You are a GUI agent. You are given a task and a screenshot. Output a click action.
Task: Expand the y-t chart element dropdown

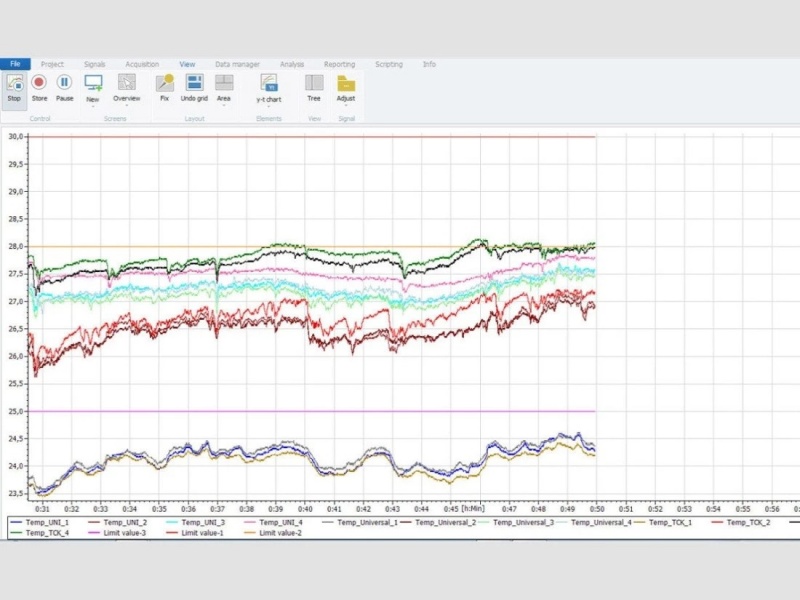tap(269, 107)
